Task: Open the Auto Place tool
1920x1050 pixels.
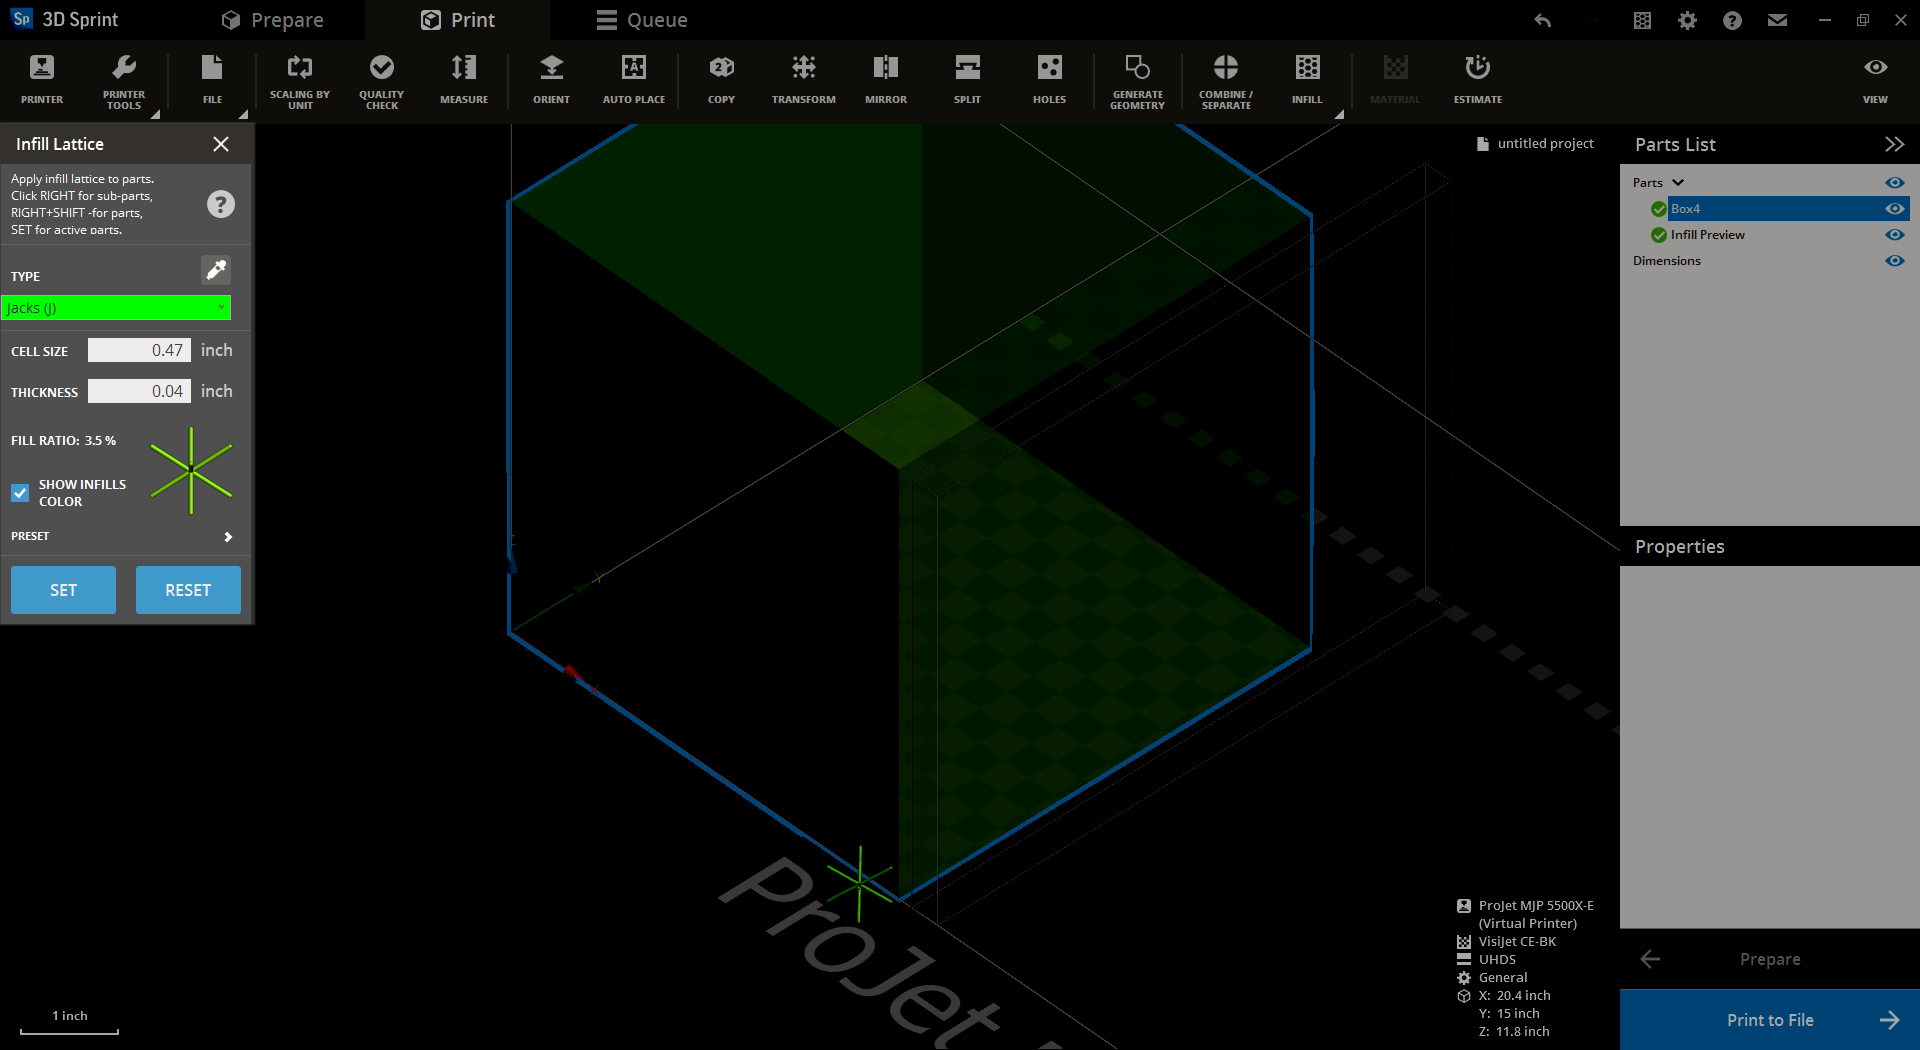Action: click(x=633, y=80)
